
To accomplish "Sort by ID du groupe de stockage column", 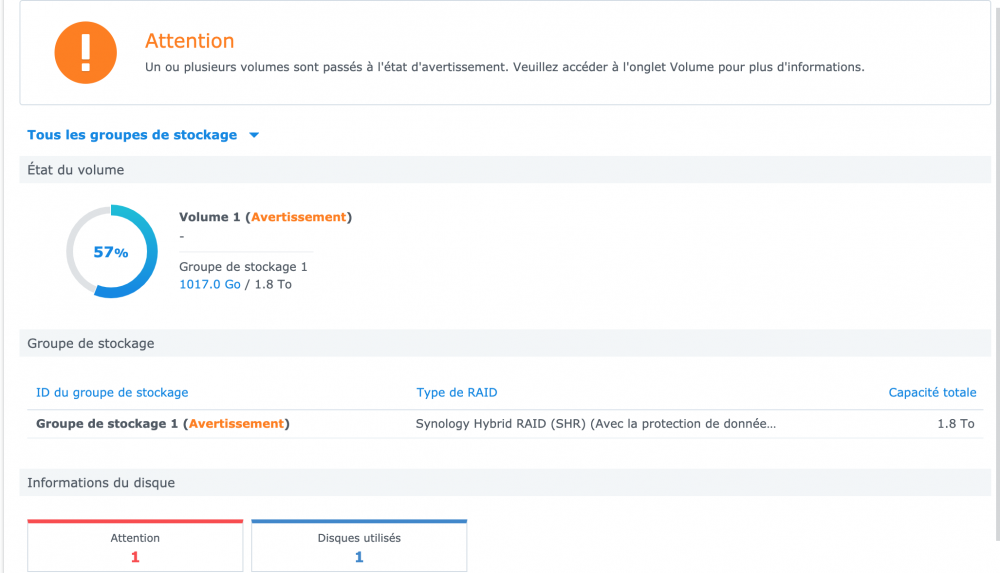I will point(112,393).
